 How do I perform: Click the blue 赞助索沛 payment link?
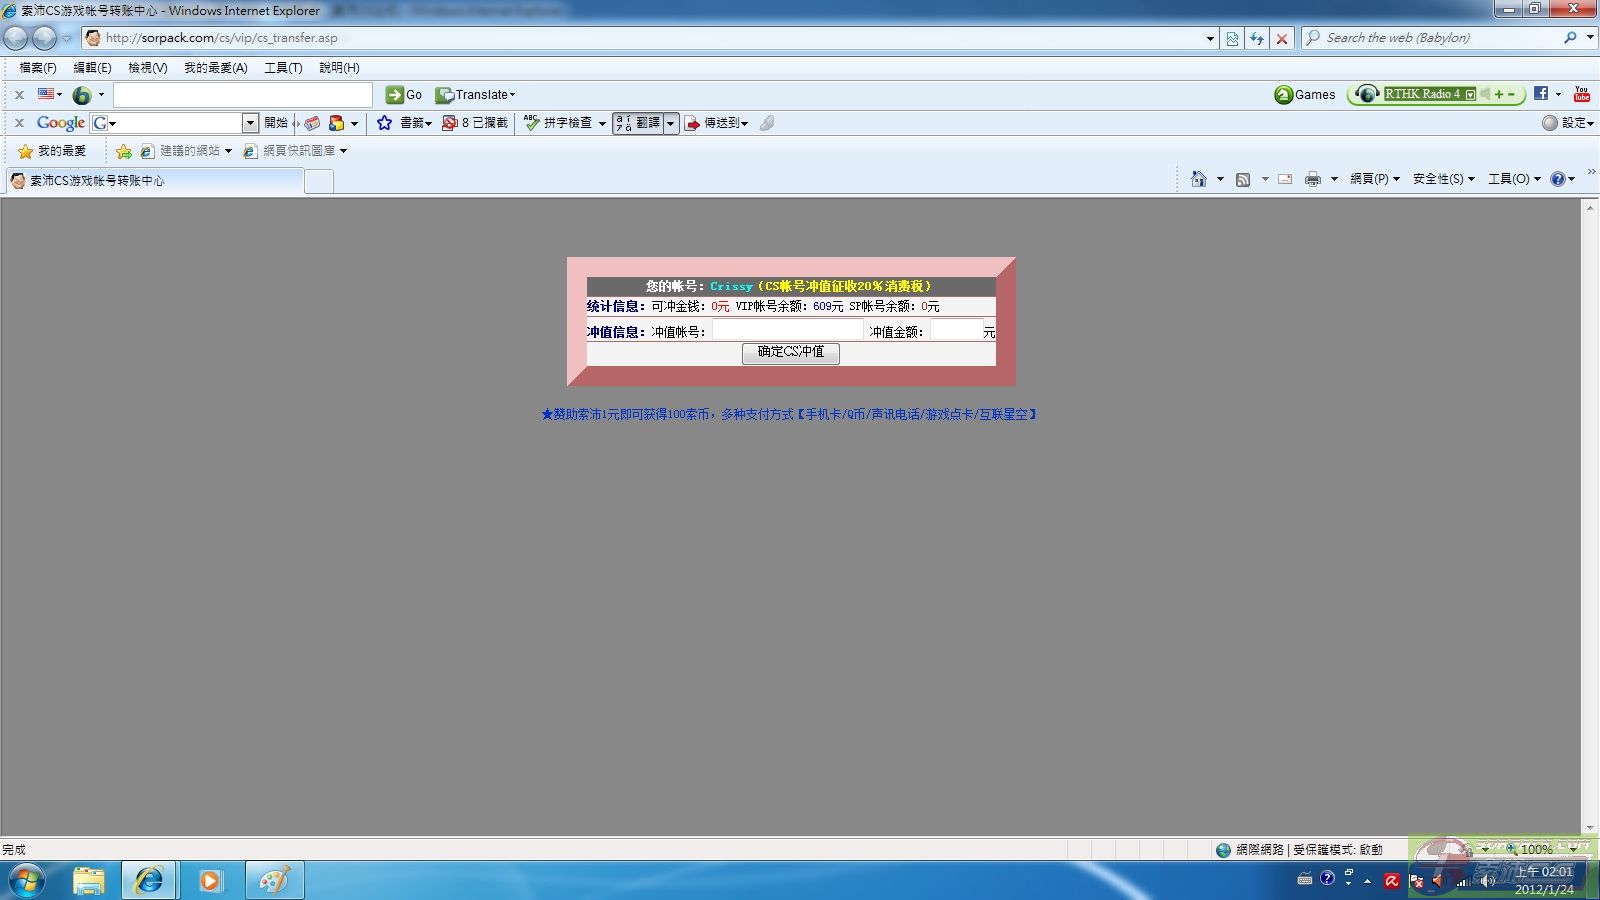tap(789, 414)
